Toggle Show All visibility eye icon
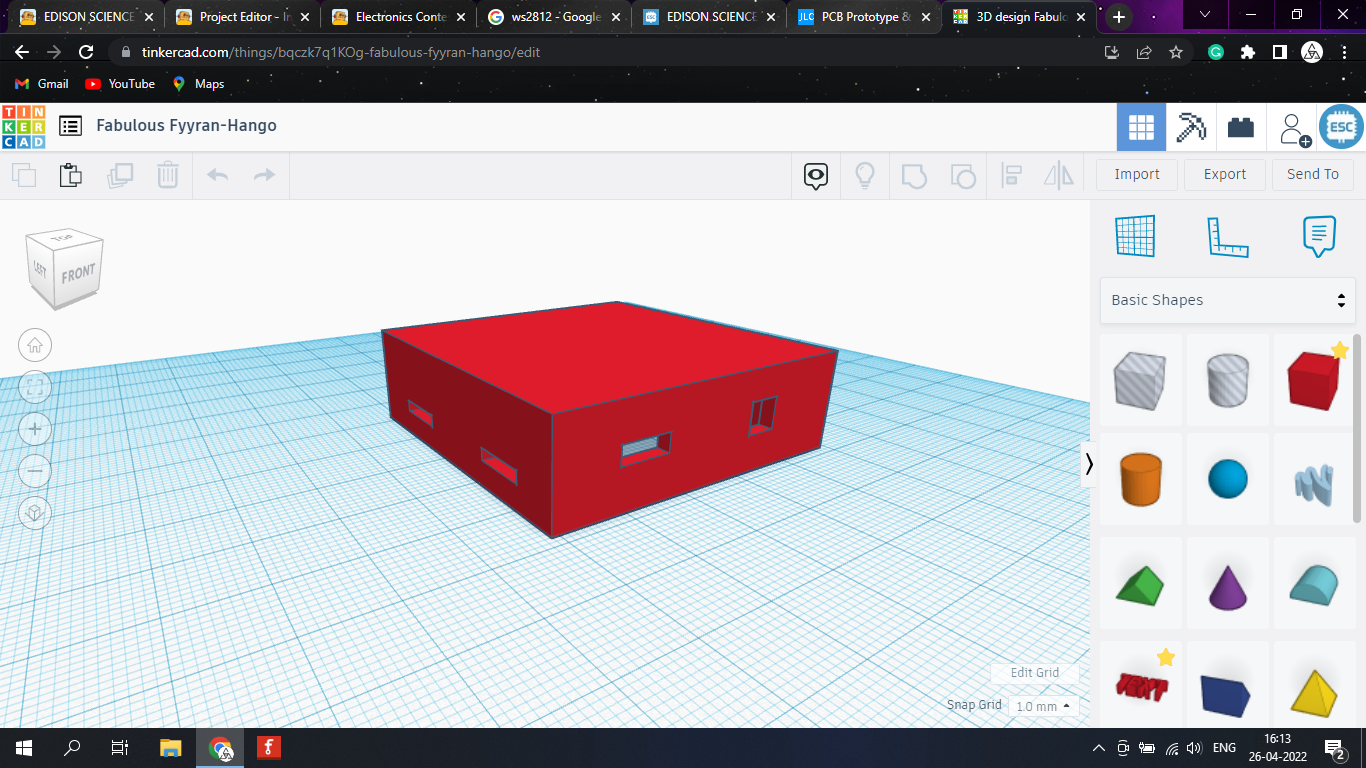The image size is (1366, 768). coord(816,176)
